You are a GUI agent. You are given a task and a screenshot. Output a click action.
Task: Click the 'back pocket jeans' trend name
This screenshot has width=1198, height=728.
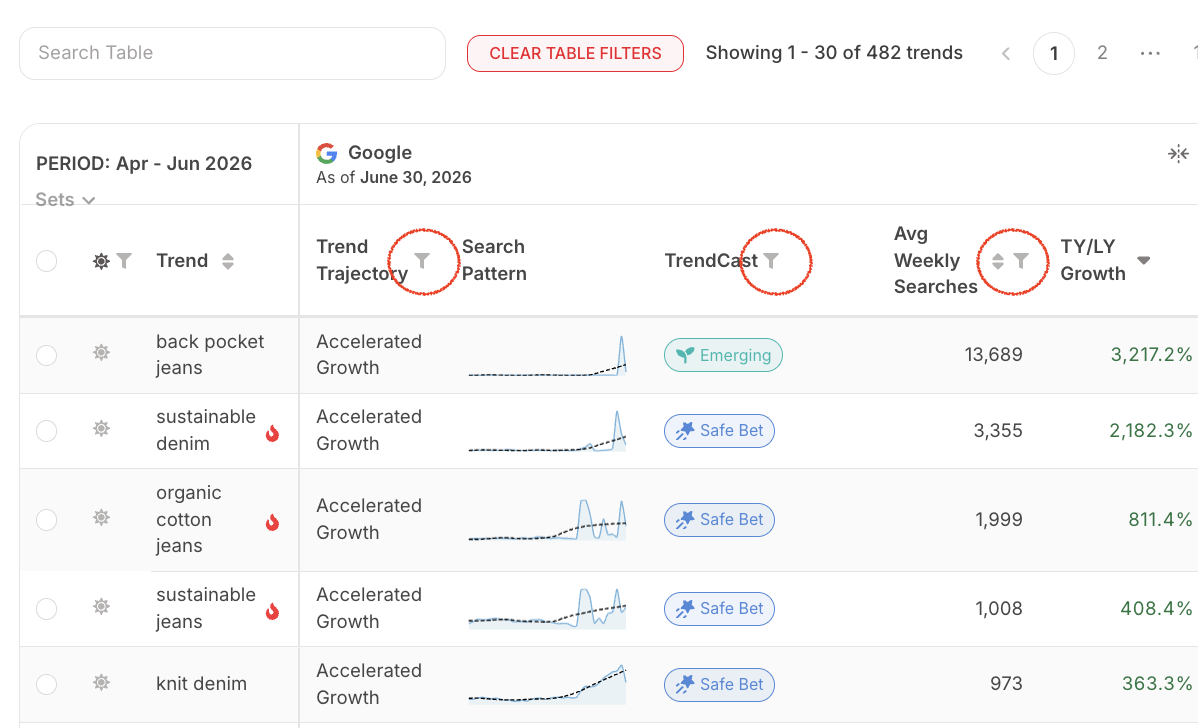(210, 354)
